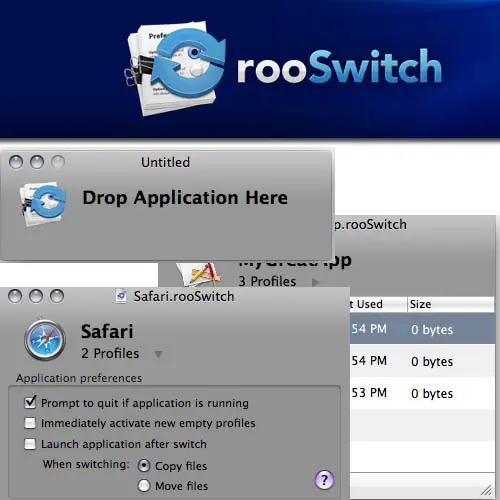Click the Safari.rooSwitch document proxy icon
Viewport: 500px width, 500px height.
pos(121,296)
